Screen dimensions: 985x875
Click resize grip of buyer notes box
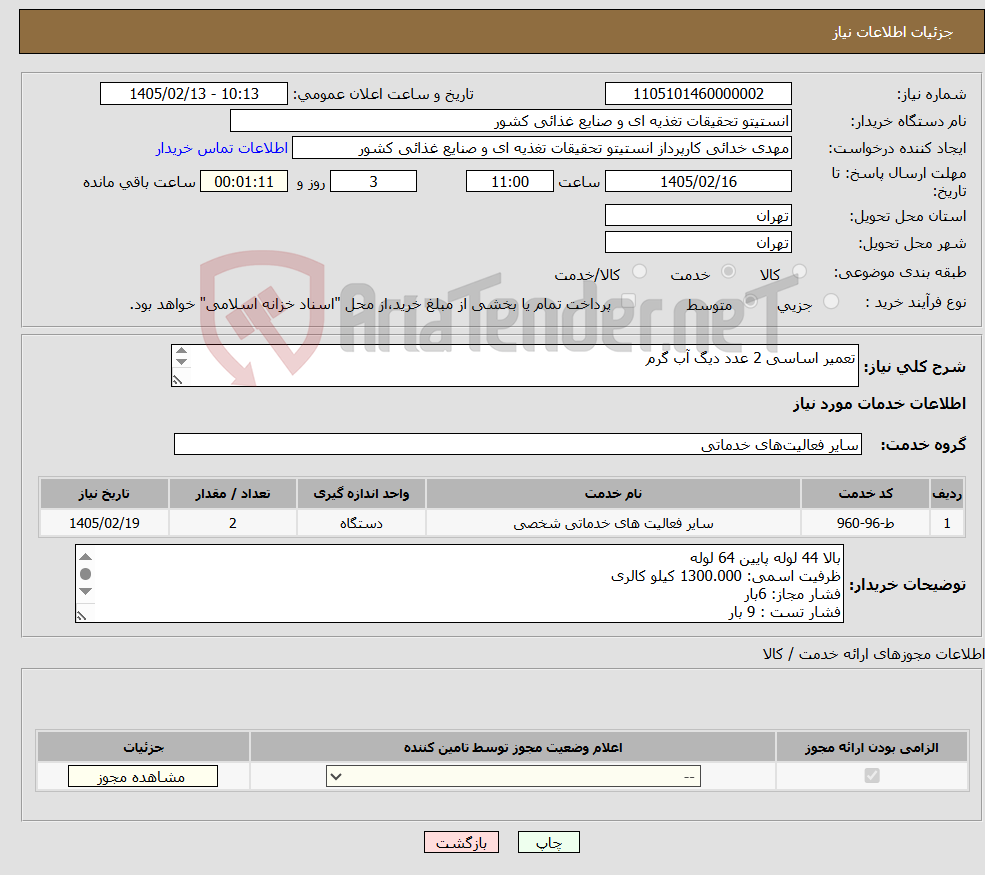pos(82,616)
